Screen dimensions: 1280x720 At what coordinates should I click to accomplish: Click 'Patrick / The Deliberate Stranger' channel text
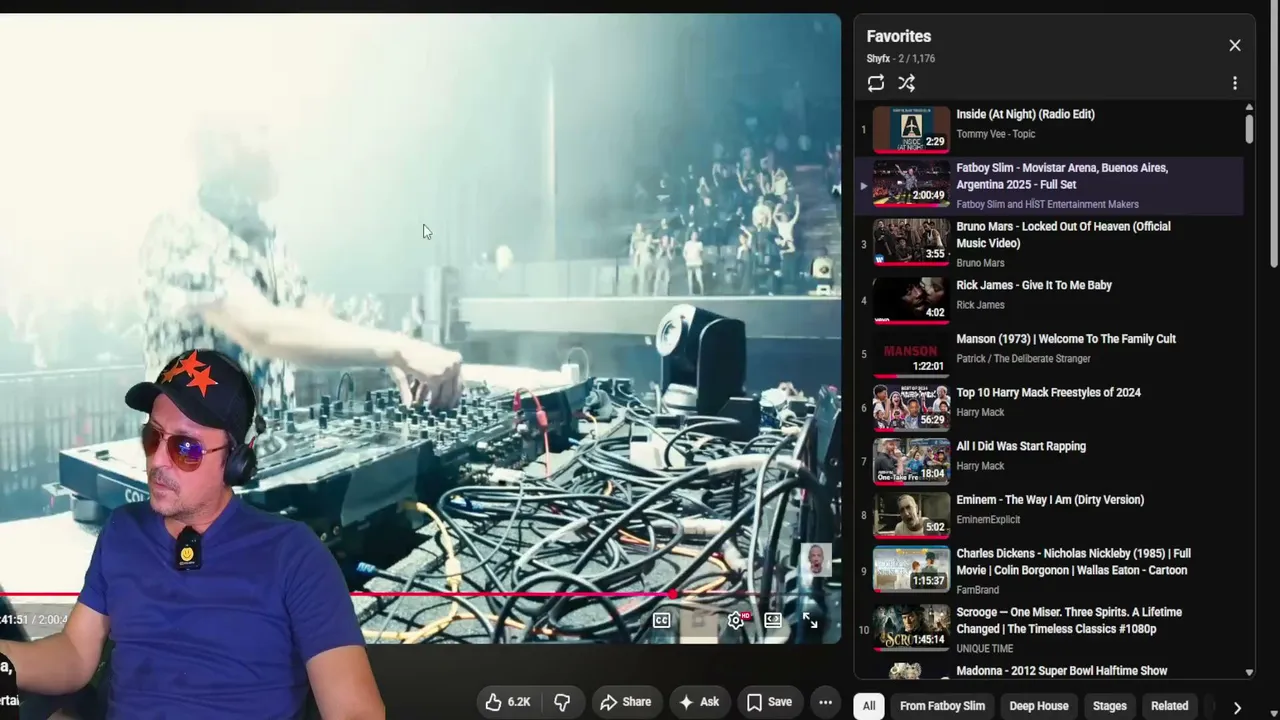tap(1023, 359)
